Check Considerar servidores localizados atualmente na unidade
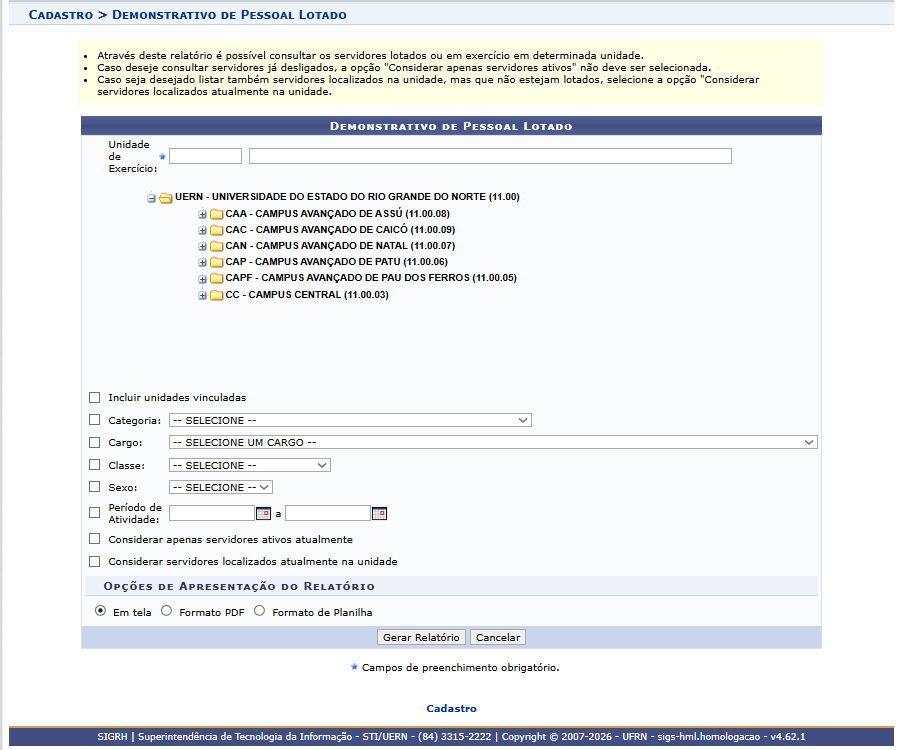This screenshot has height=750, width=897. pyautogui.click(x=94, y=562)
